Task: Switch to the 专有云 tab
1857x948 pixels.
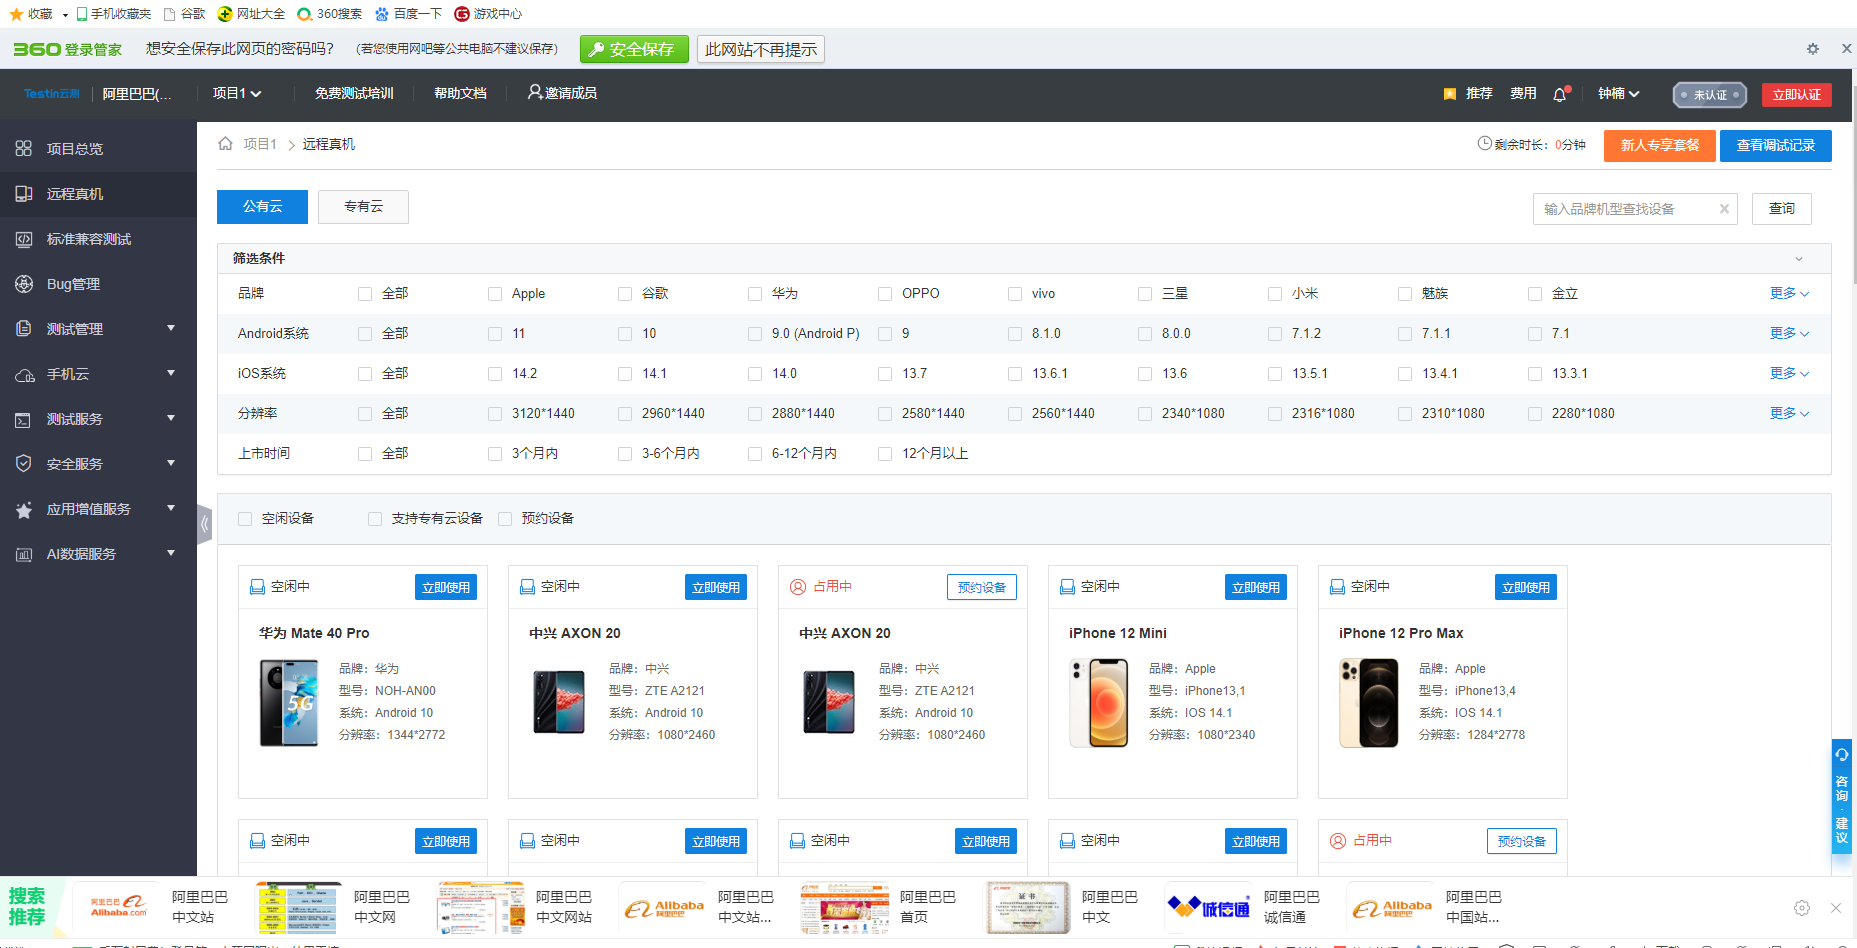Action: 363,207
